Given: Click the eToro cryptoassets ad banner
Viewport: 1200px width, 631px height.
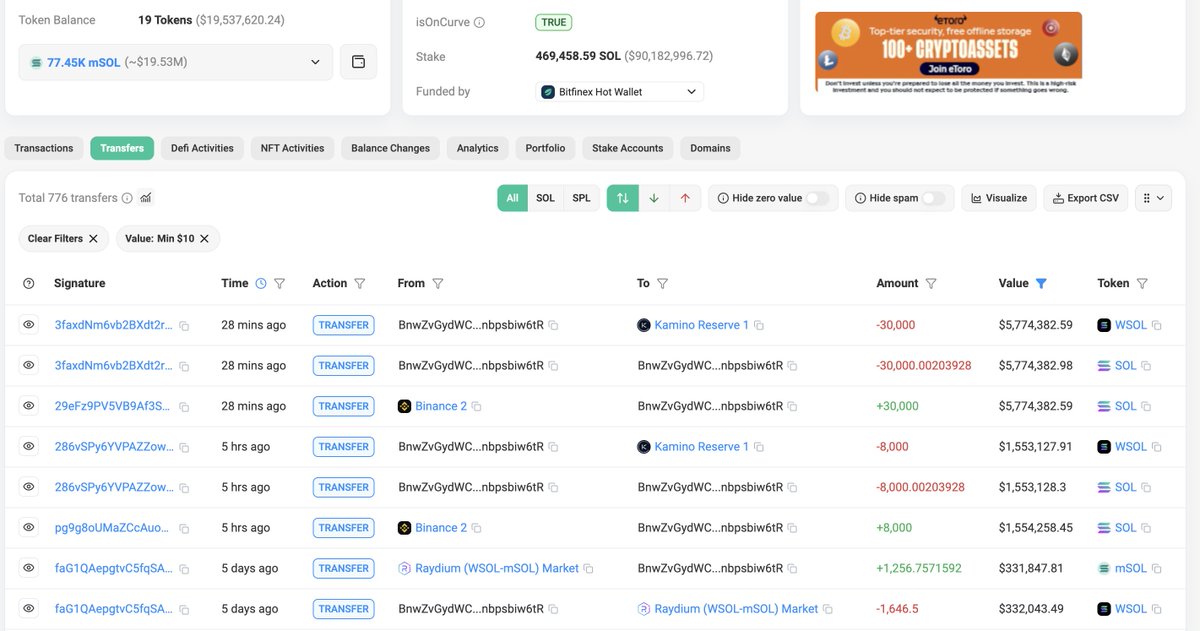Looking at the screenshot, I should coord(948,53).
